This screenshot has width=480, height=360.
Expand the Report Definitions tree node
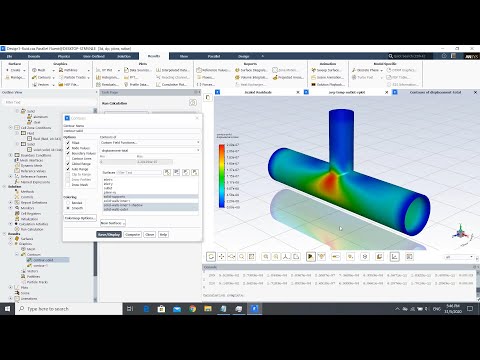point(11,203)
